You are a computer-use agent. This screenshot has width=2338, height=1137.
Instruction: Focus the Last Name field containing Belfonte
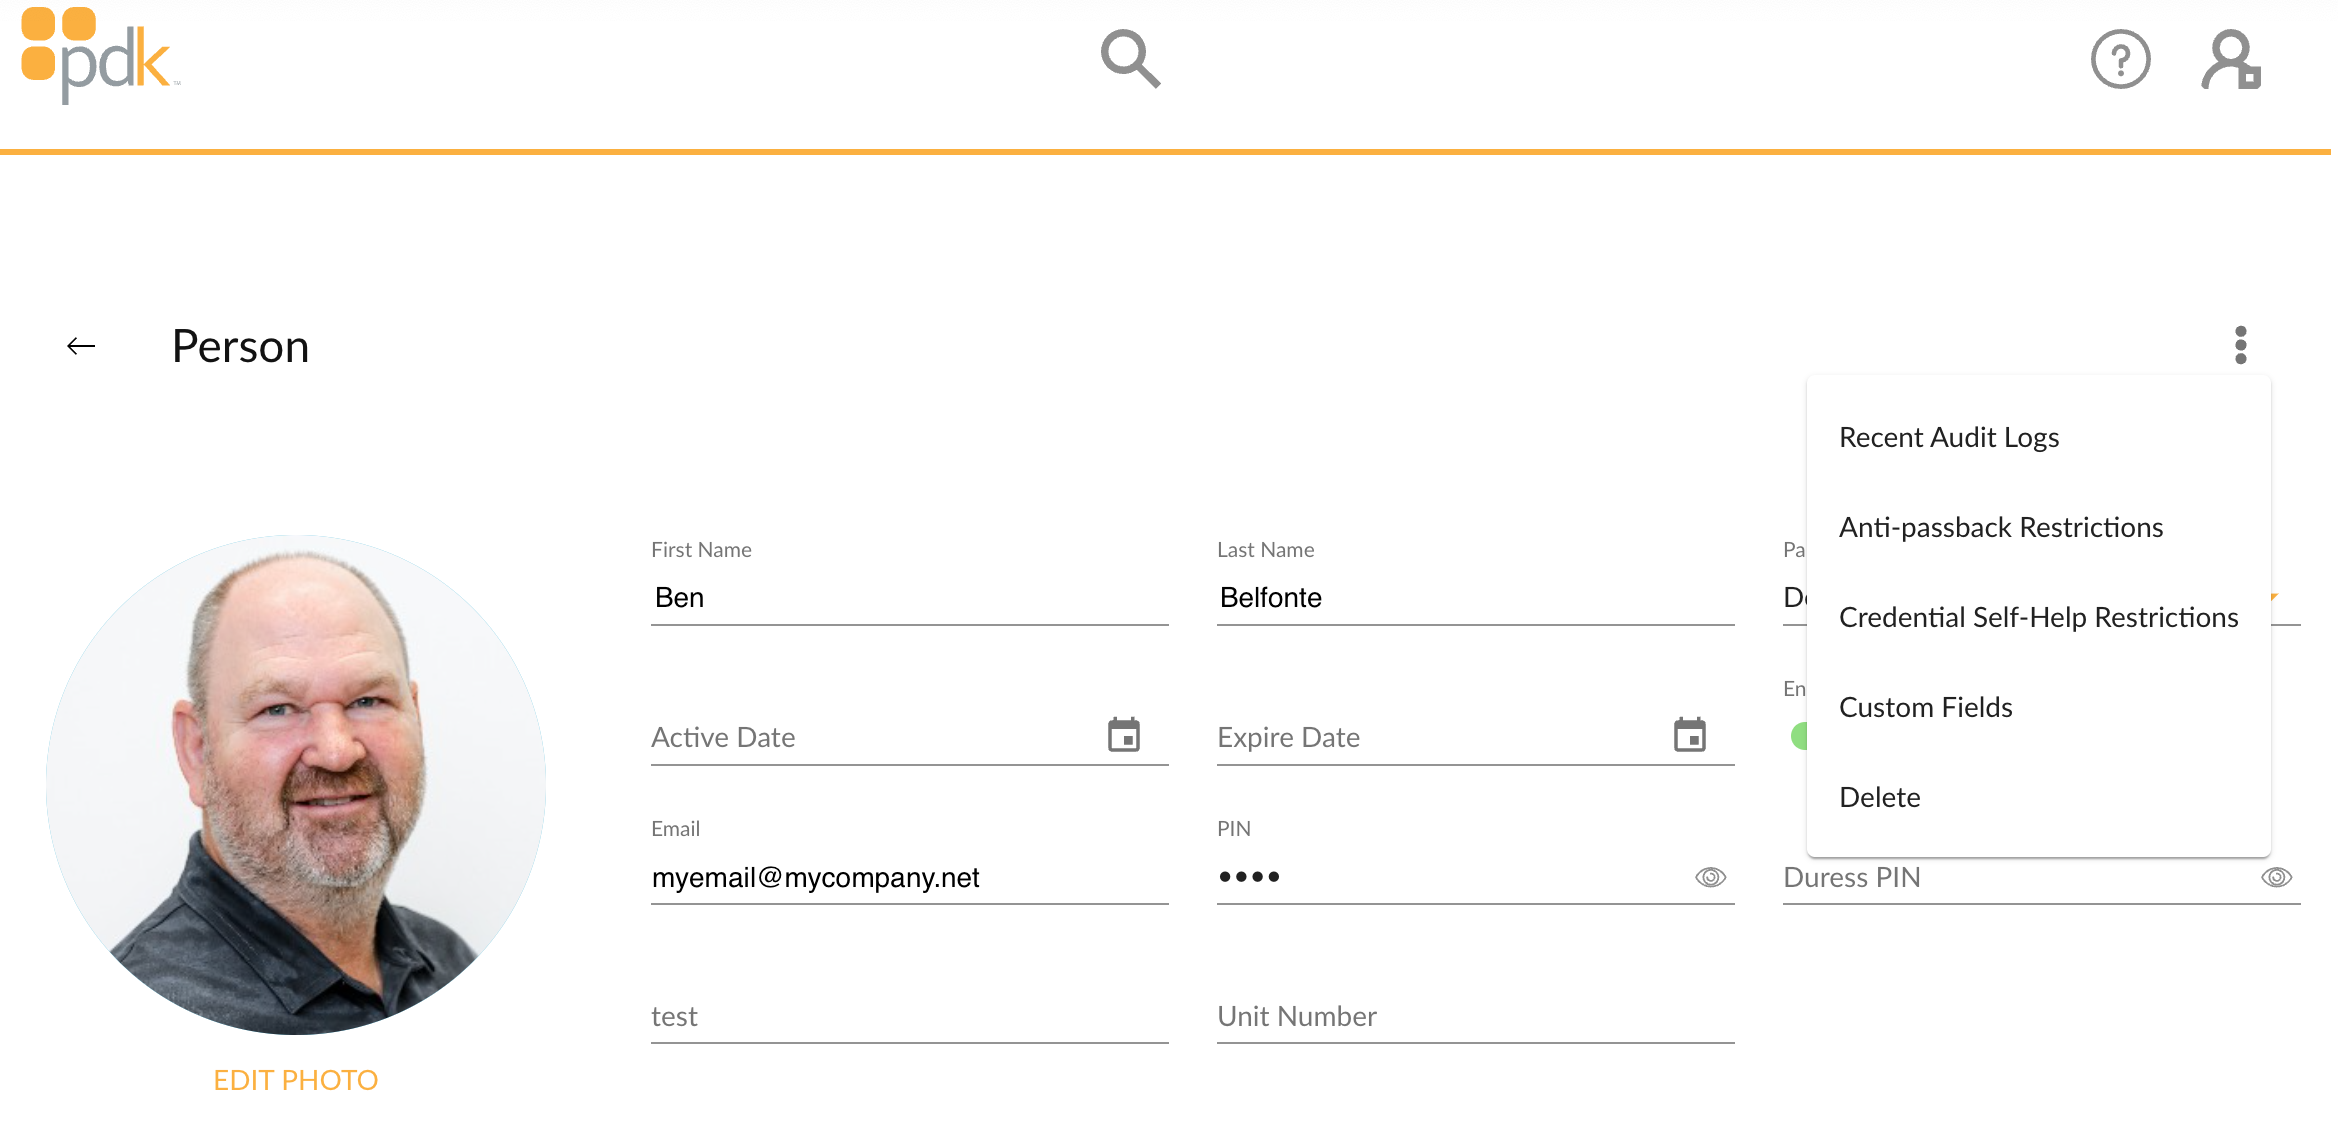coord(1475,597)
